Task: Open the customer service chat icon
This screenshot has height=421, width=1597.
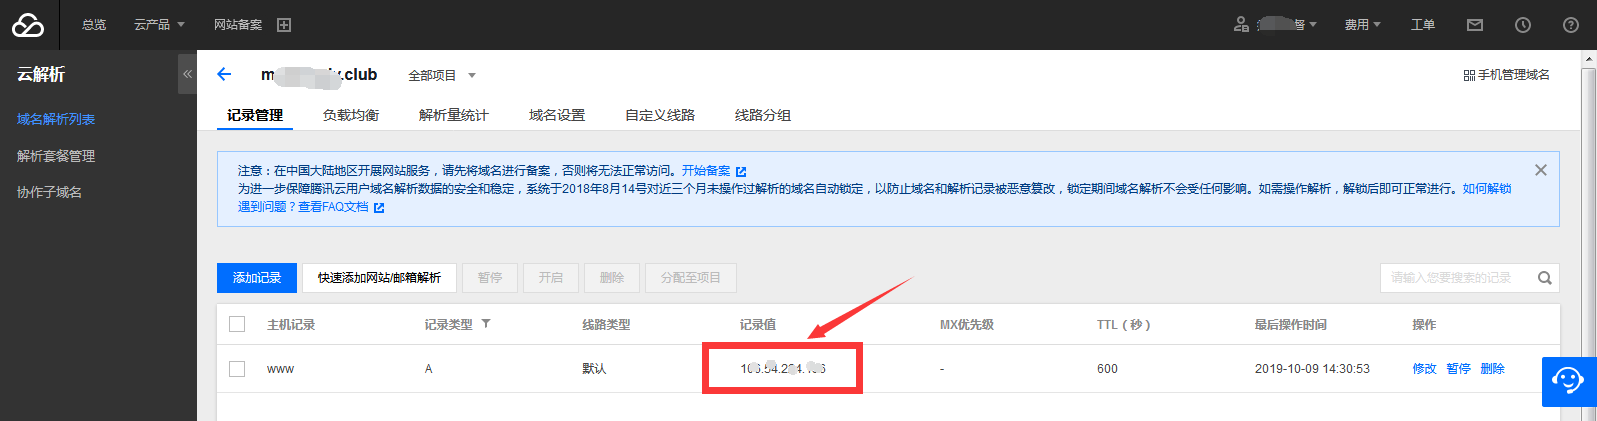Action: click(x=1567, y=381)
